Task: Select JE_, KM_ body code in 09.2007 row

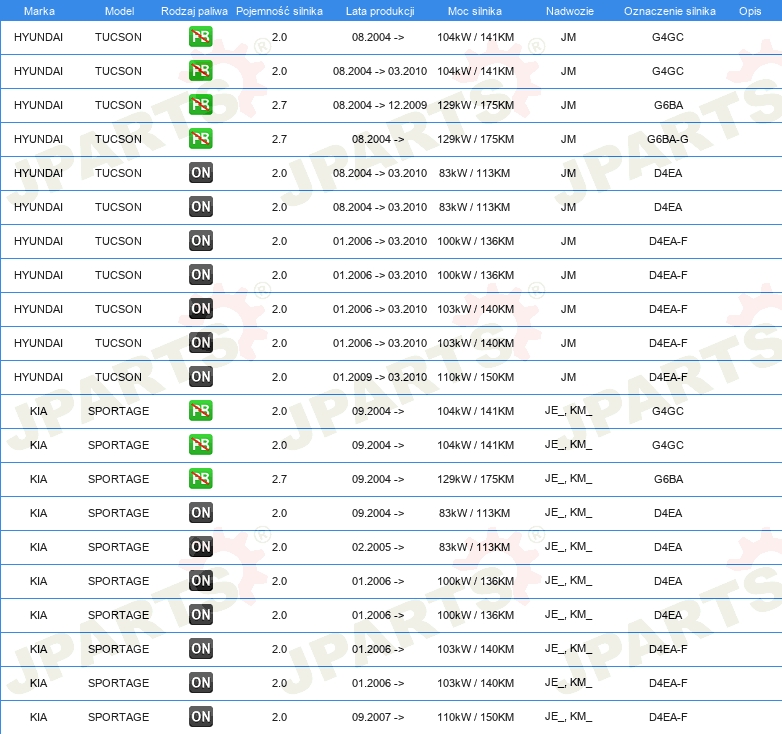Action: [568, 717]
